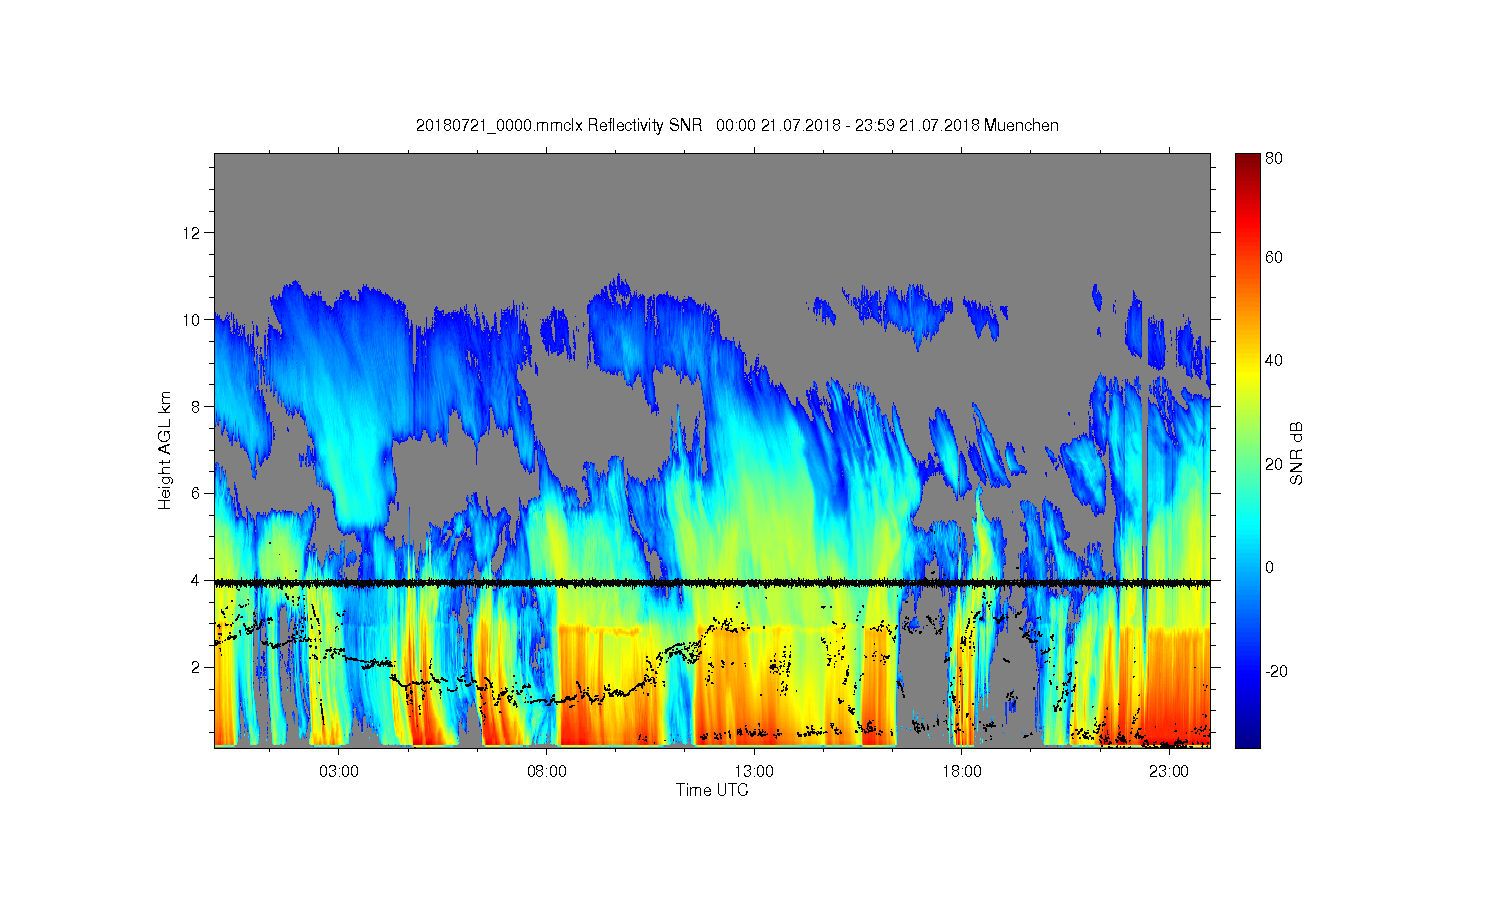Click the colorbar value 0

pyautogui.click(x=1270, y=568)
